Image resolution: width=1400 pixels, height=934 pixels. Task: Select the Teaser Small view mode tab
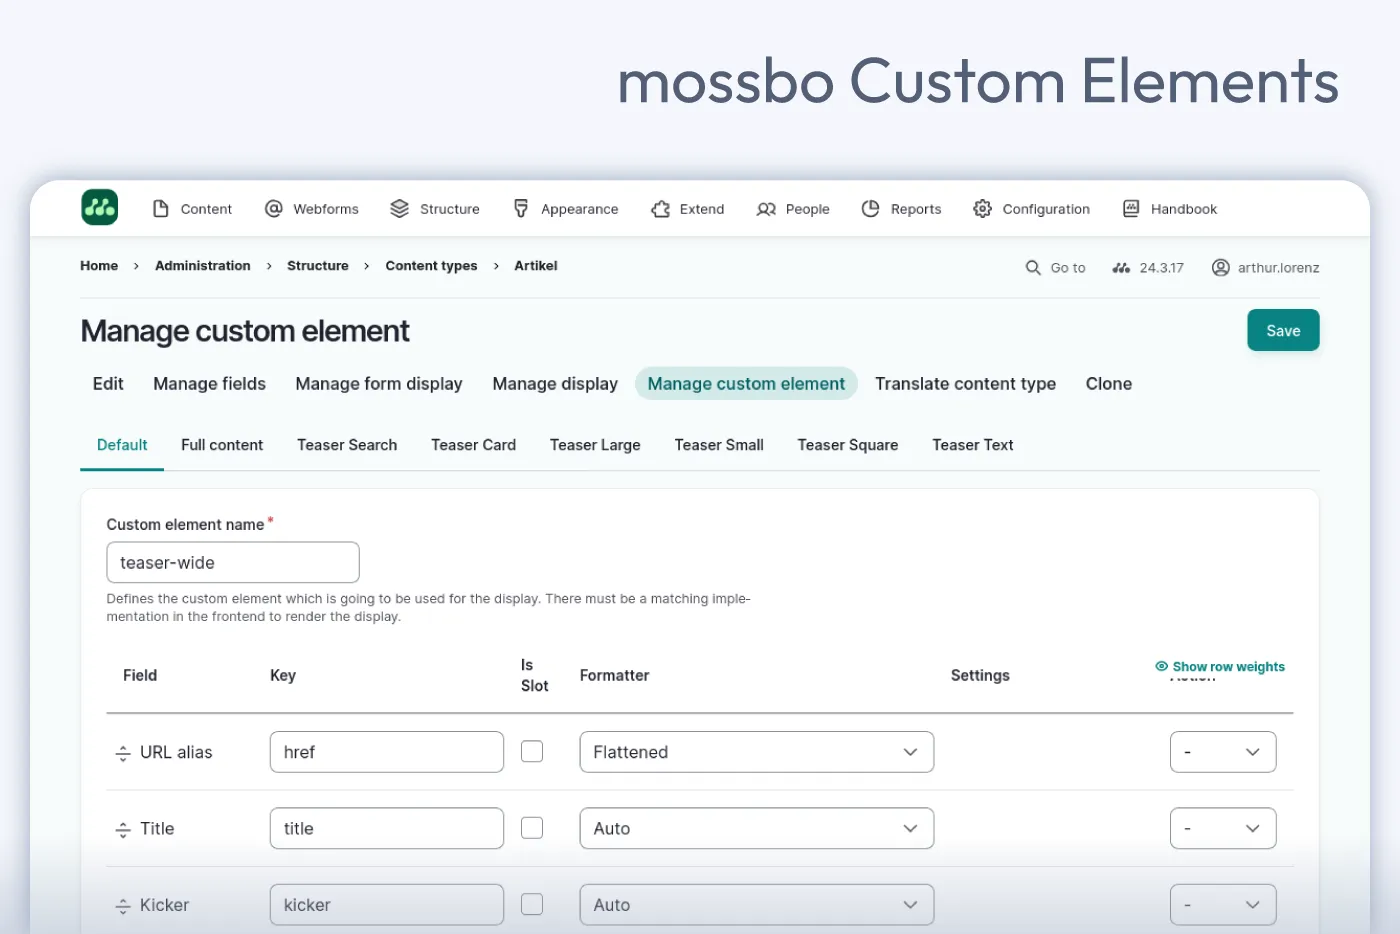(x=719, y=445)
